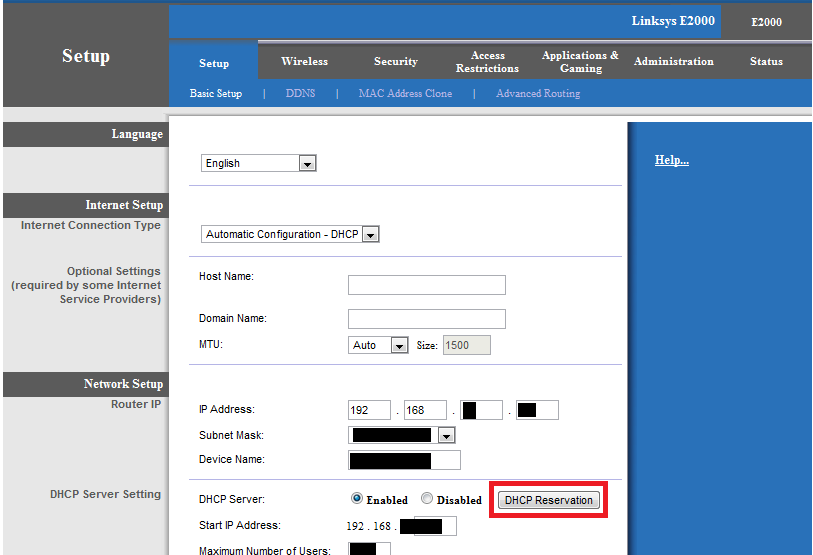Viewport: 813px width, 555px height.
Task: Expand the Internet Connection Type dropdown
Action: coord(290,234)
